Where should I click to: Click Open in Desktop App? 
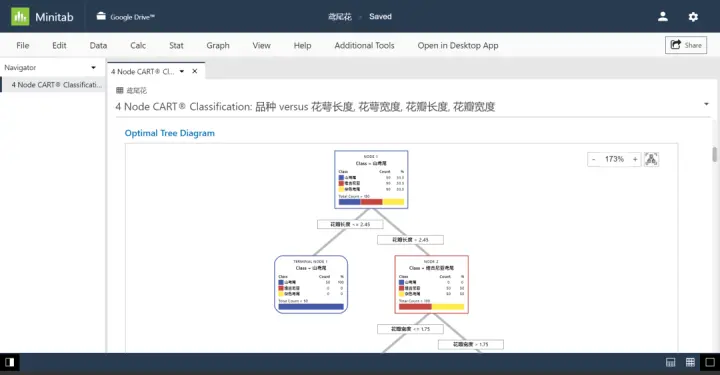[458, 45]
